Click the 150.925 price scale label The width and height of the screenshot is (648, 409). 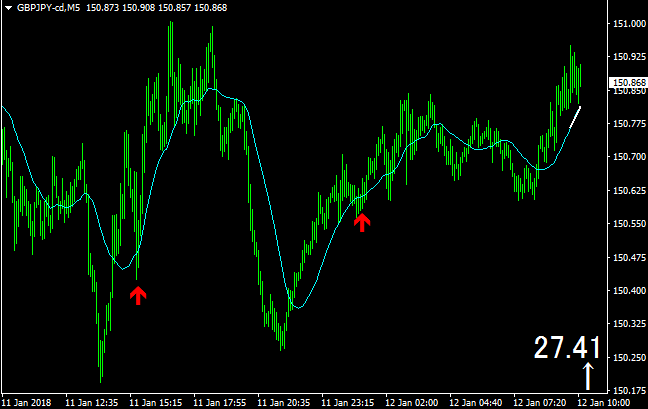(x=629, y=57)
